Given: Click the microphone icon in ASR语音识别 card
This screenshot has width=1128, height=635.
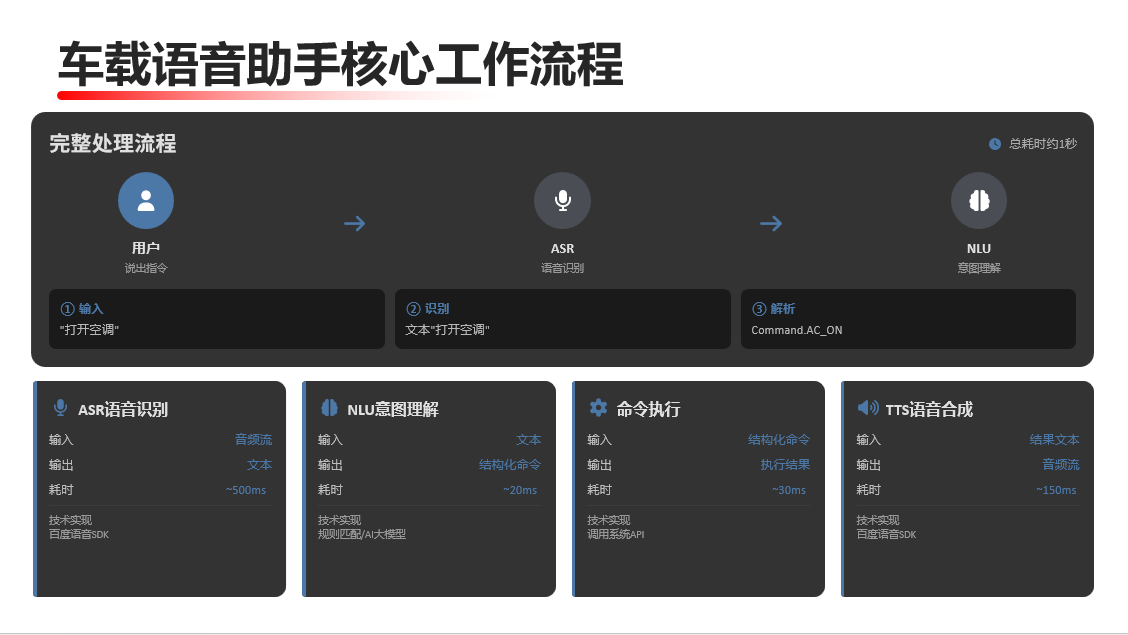Looking at the screenshot, I should (60, 408).
